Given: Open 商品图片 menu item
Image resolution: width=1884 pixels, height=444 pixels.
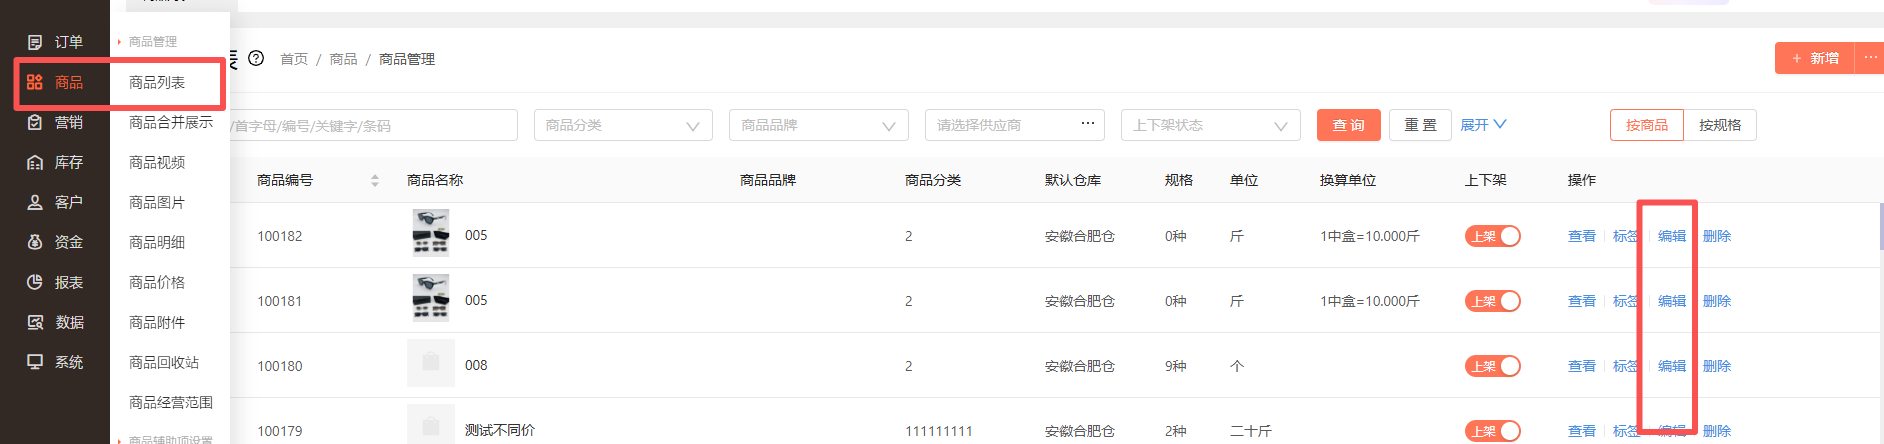Looking at the screenshot, I should pyautogui.click(x=157, y=202).
